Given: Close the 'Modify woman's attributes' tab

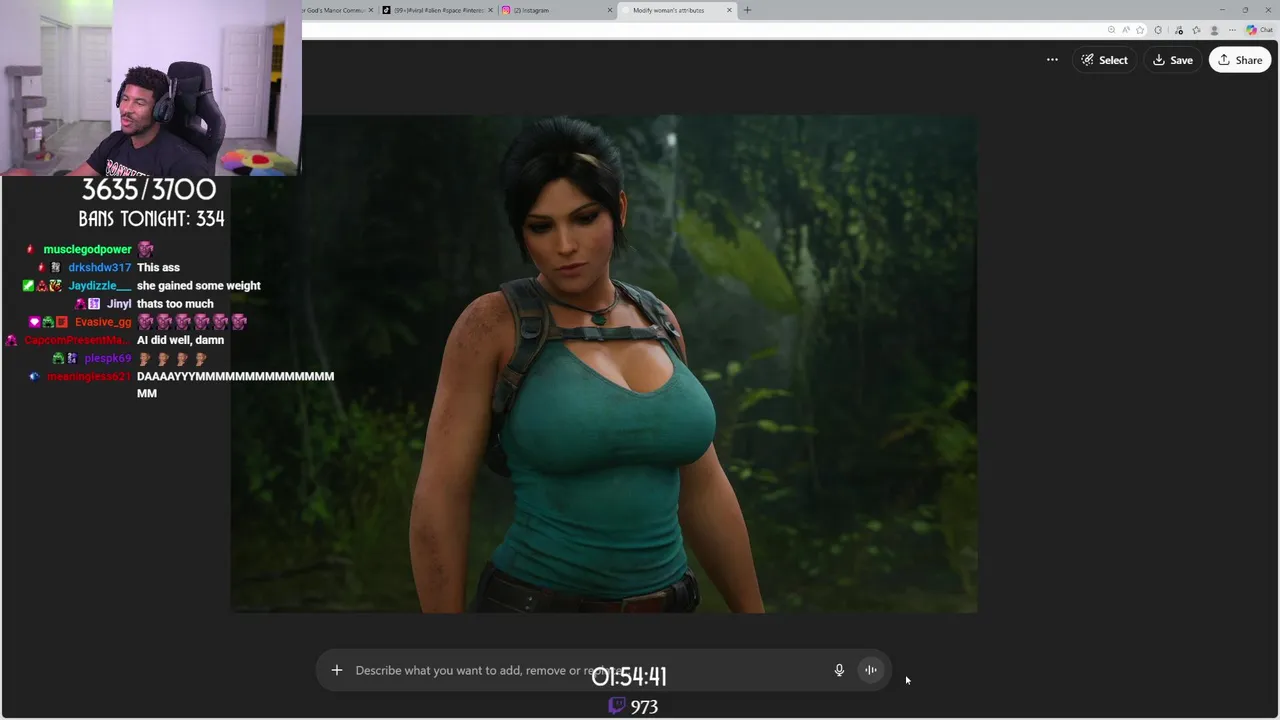Looking at the screenshot, I should click(x=729, y=10).
